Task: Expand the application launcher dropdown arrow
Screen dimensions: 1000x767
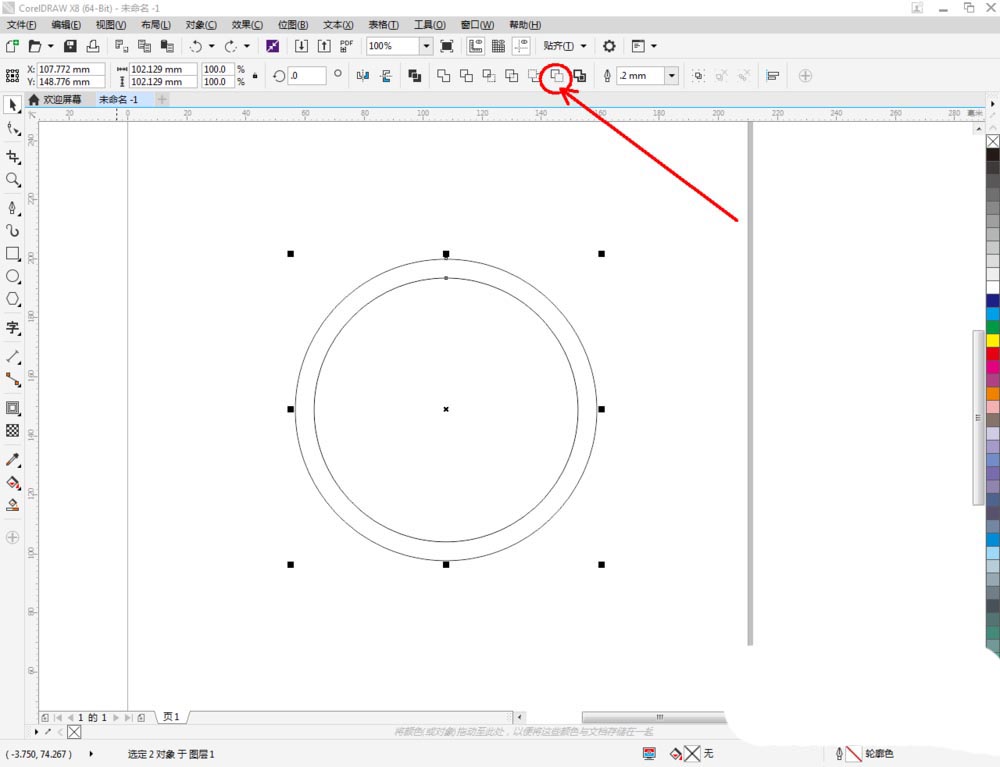Action: click(x=653, y=46)
